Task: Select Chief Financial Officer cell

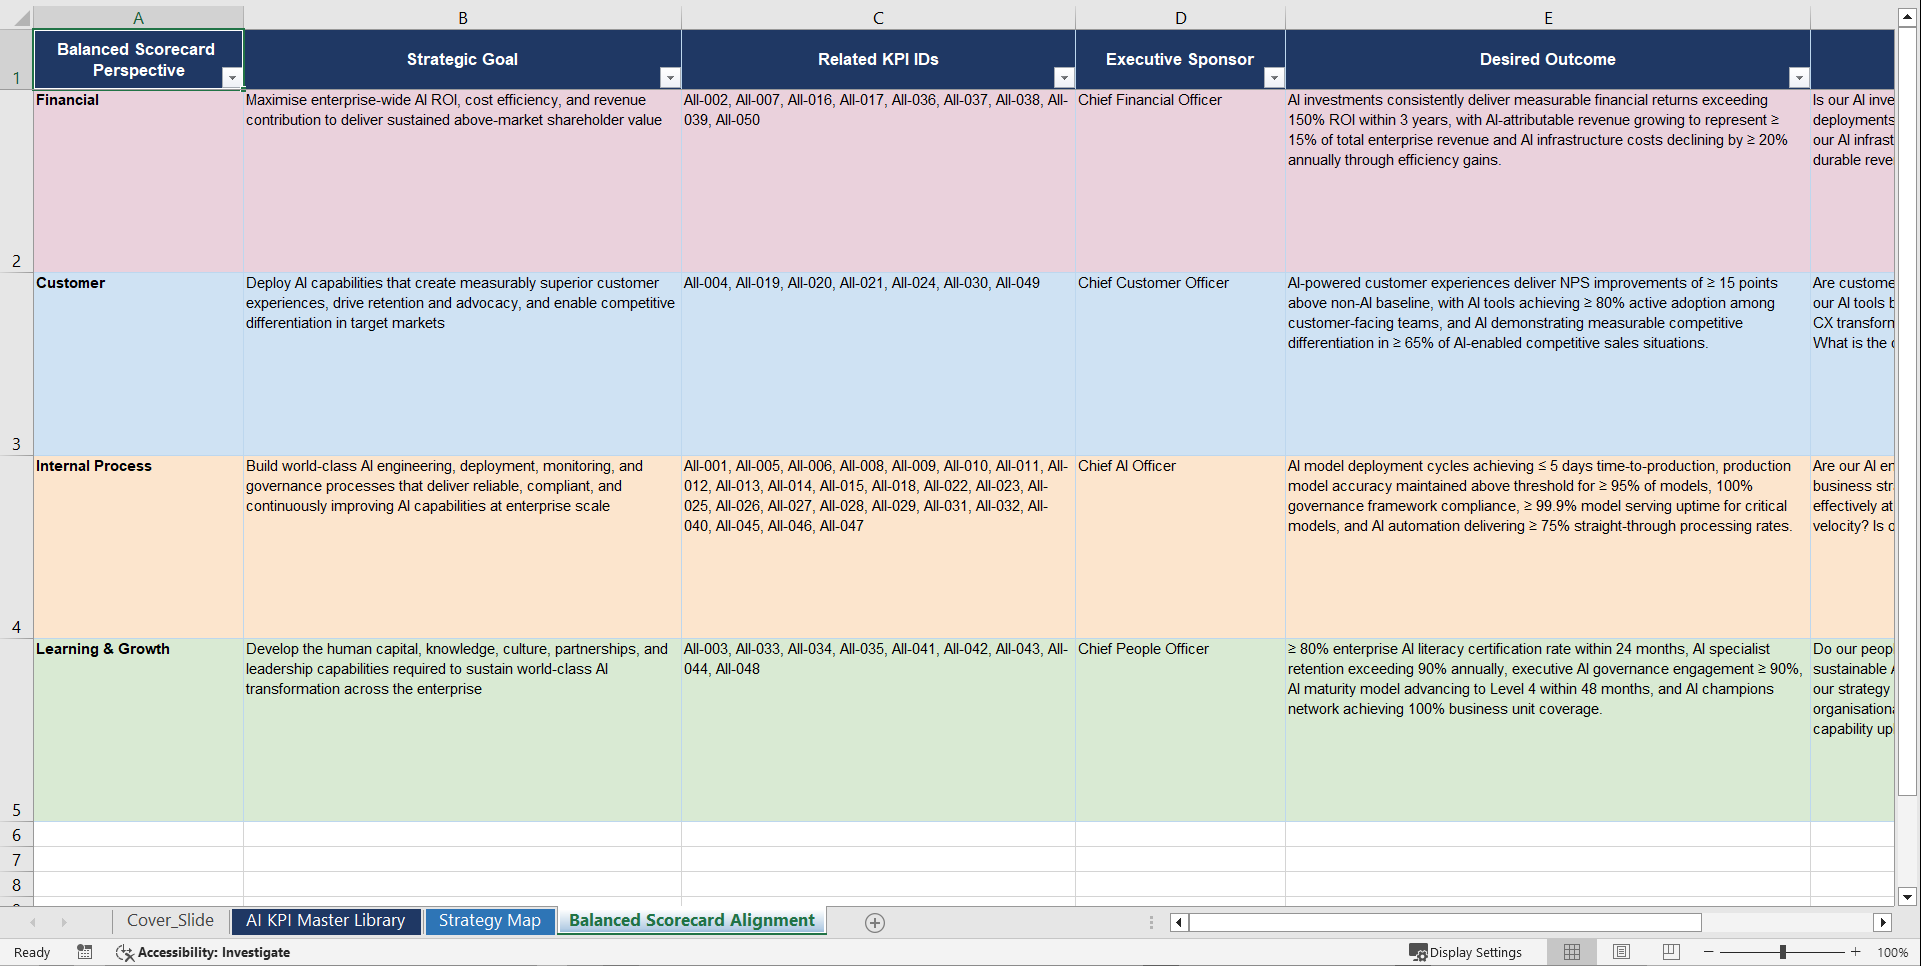Action: (x=1181, y=181)
